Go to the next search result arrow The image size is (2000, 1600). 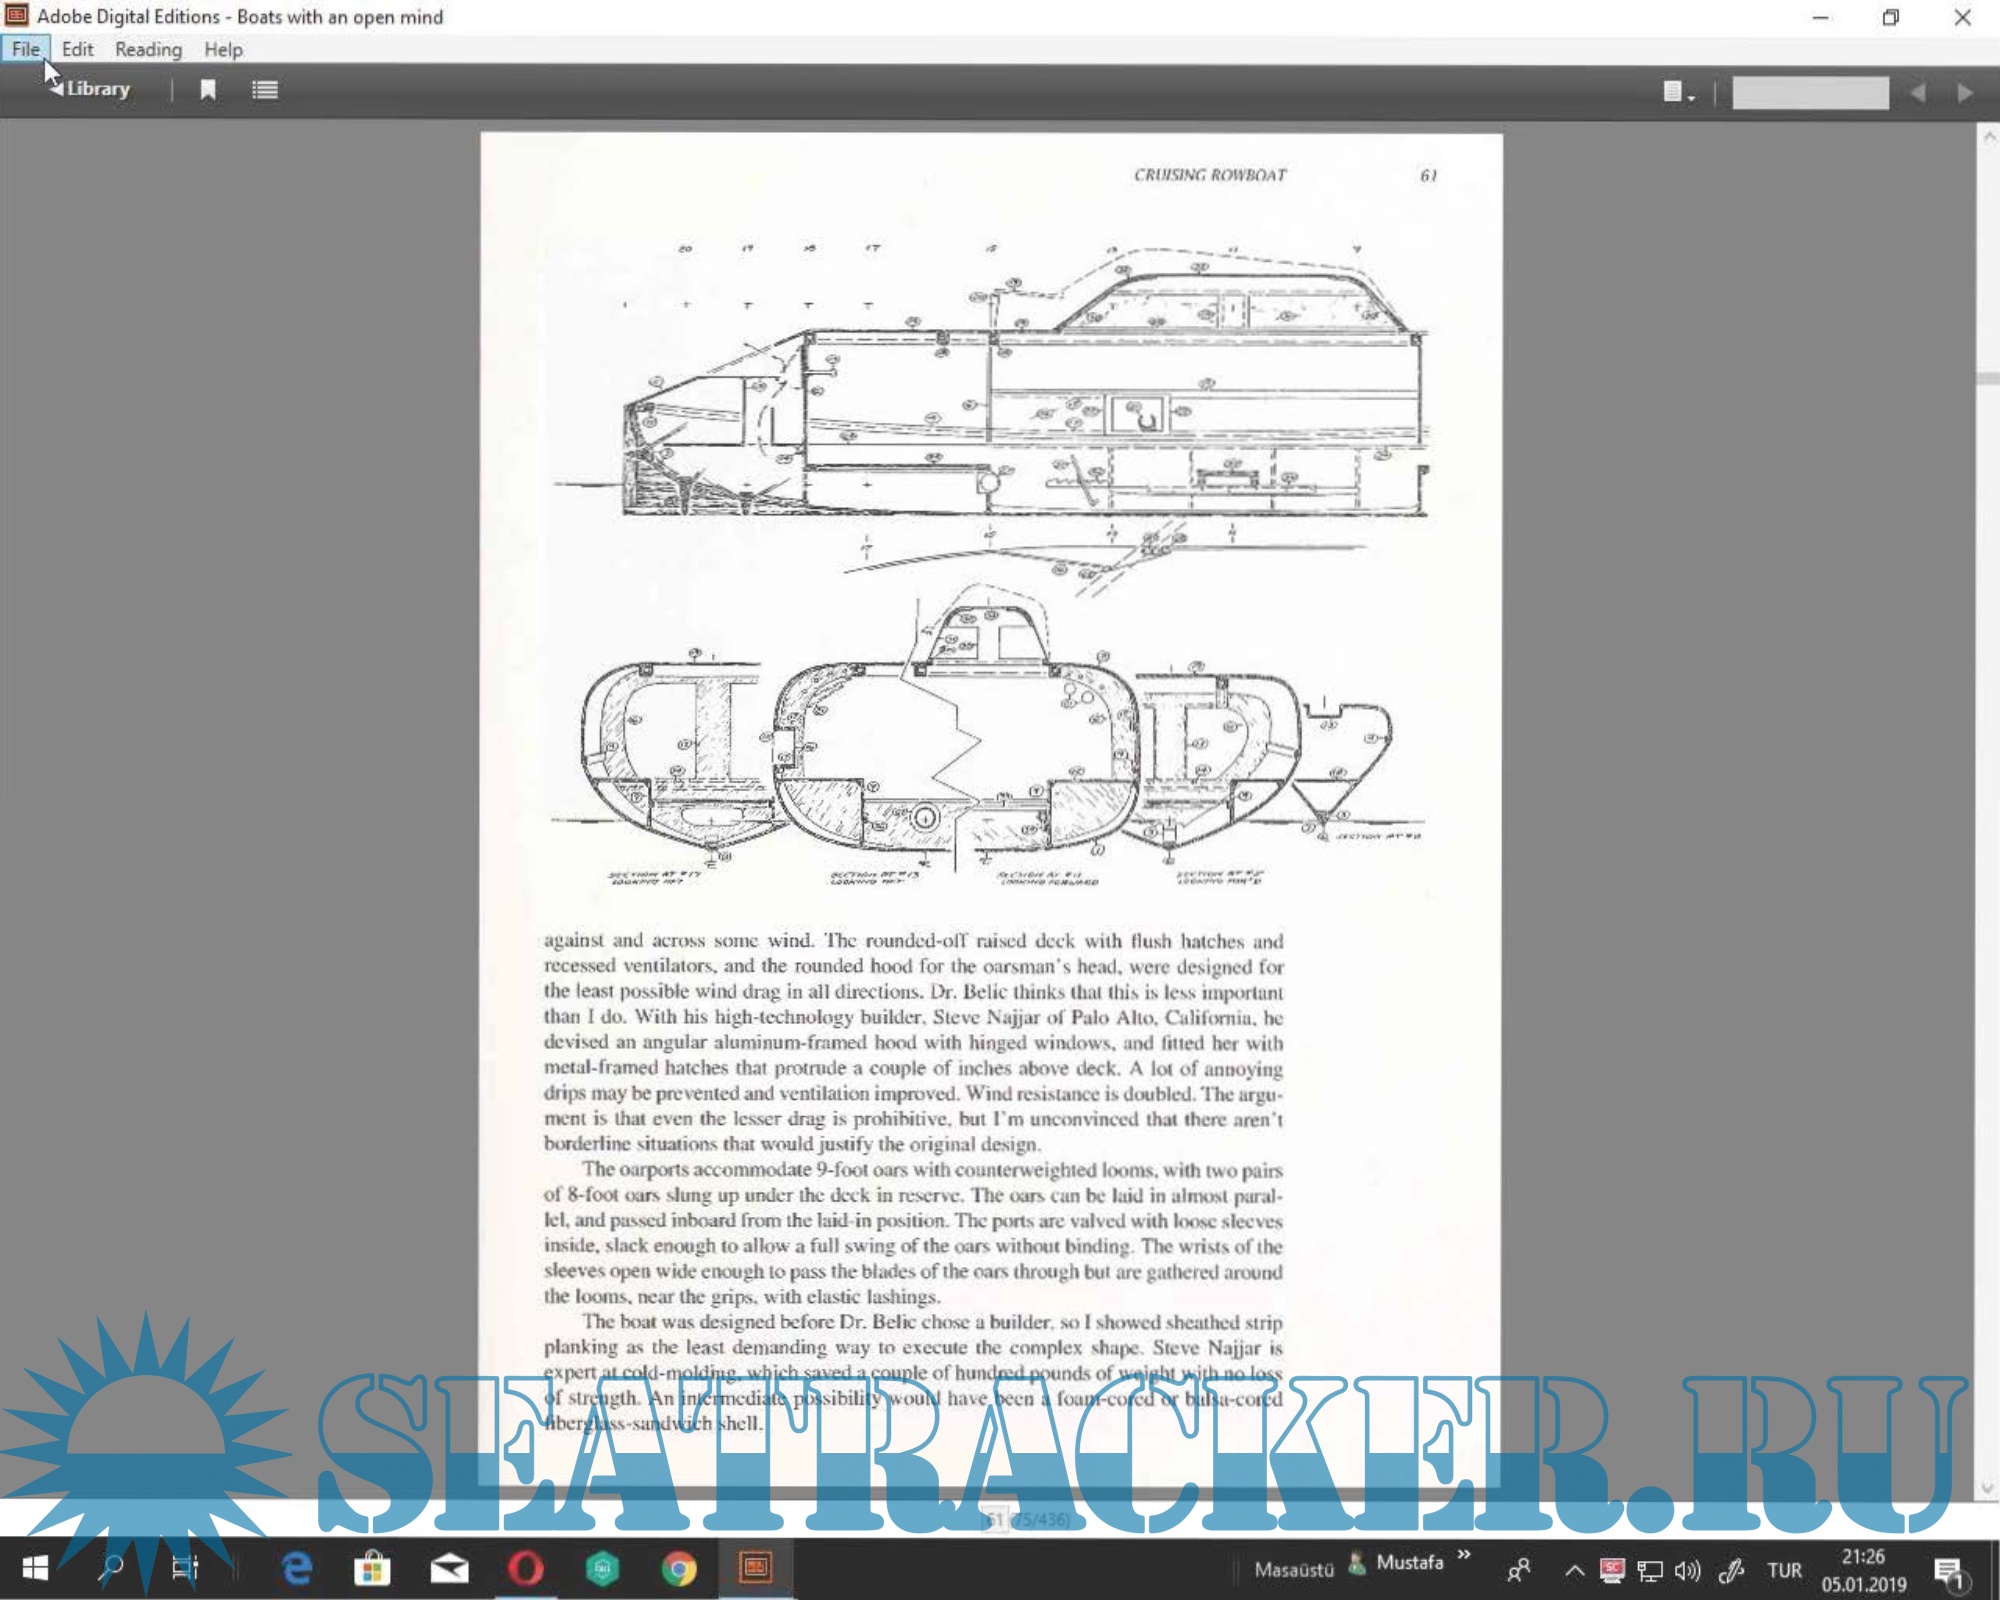1964,93
